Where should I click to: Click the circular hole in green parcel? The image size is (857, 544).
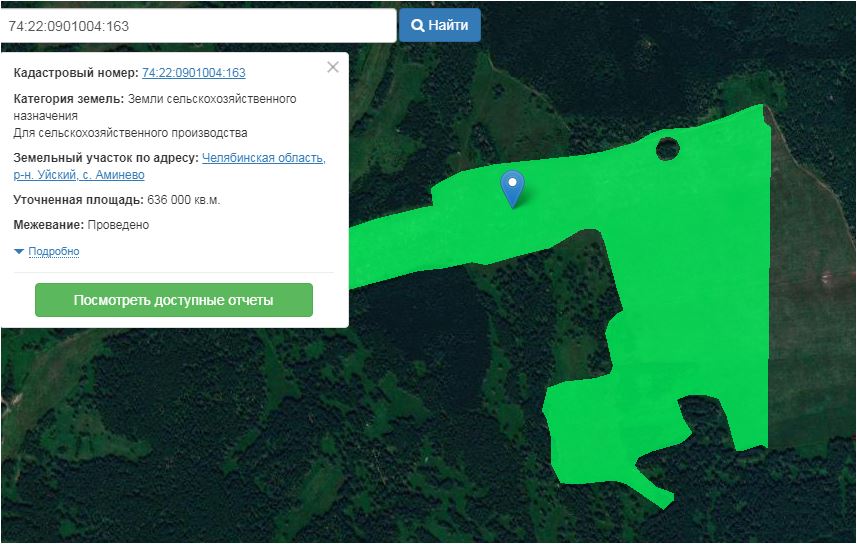click(667, 148)
